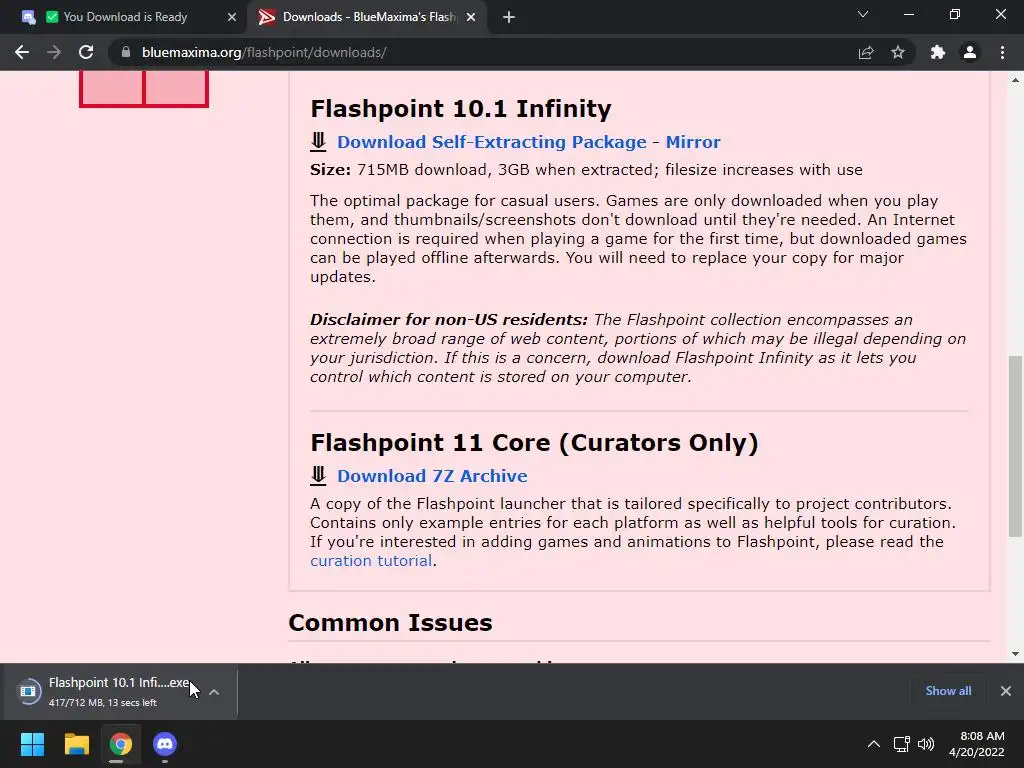
Task: Open Discord from the taskbar
Action: [x=165, y=744]
